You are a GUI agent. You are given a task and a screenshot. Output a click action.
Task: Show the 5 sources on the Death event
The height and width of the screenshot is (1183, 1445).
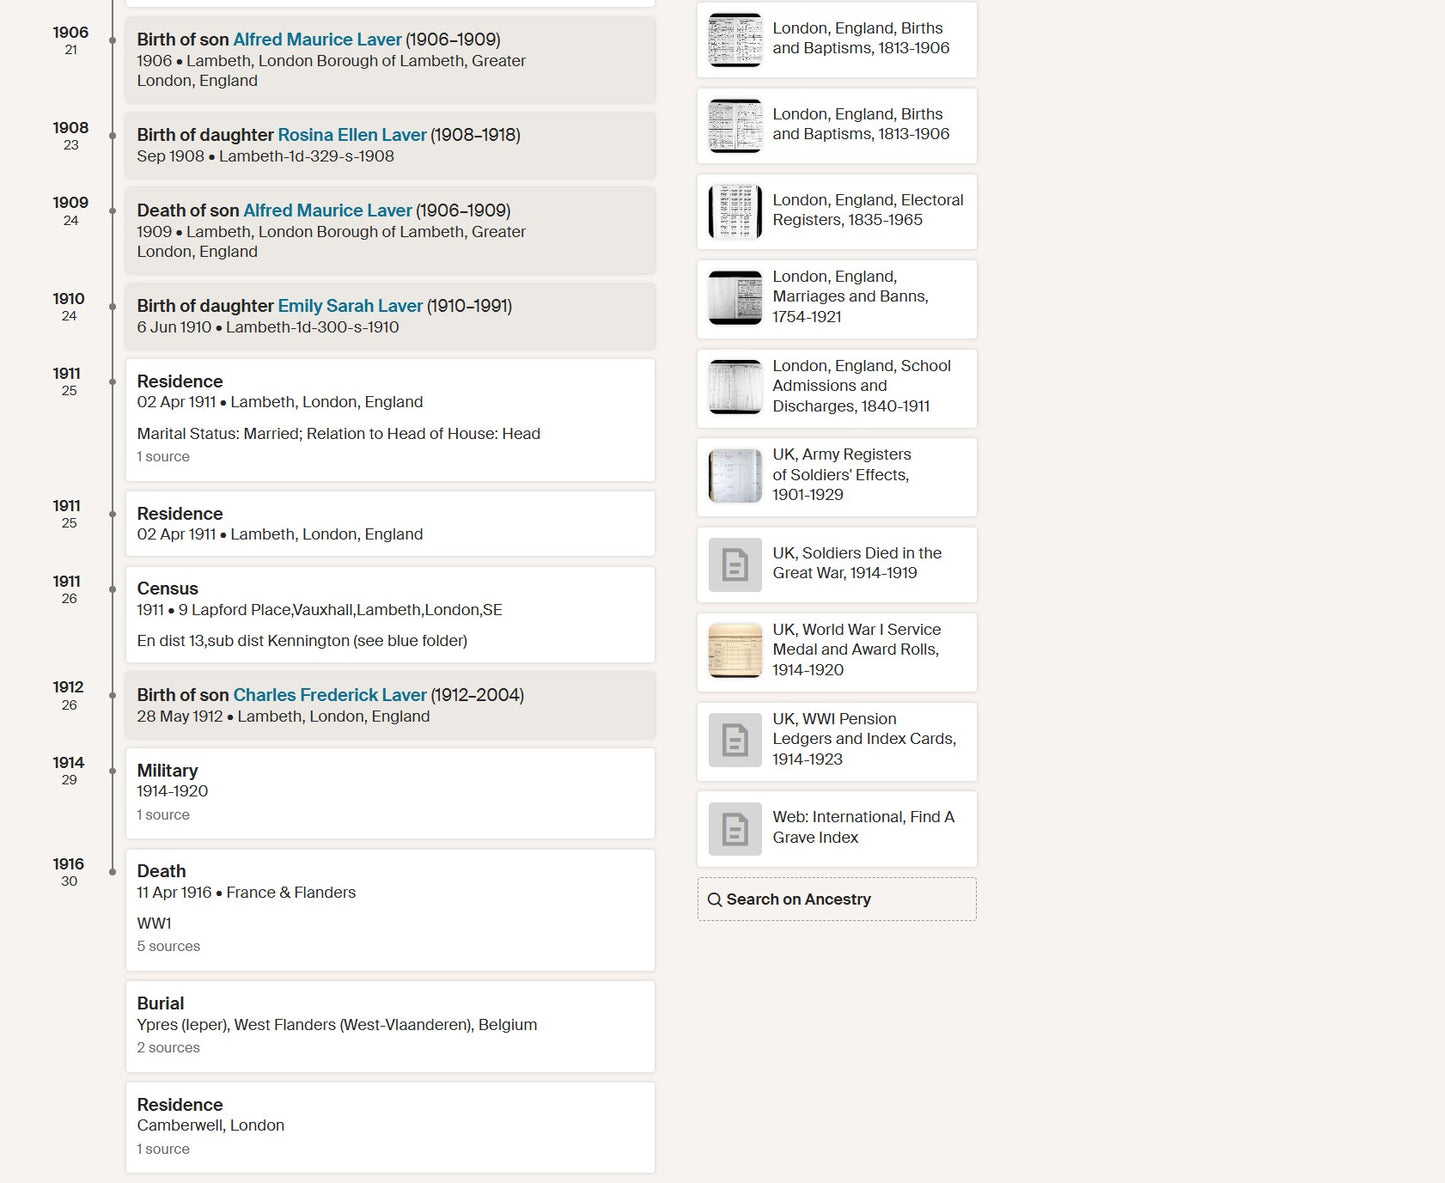(x=168, y=946)
